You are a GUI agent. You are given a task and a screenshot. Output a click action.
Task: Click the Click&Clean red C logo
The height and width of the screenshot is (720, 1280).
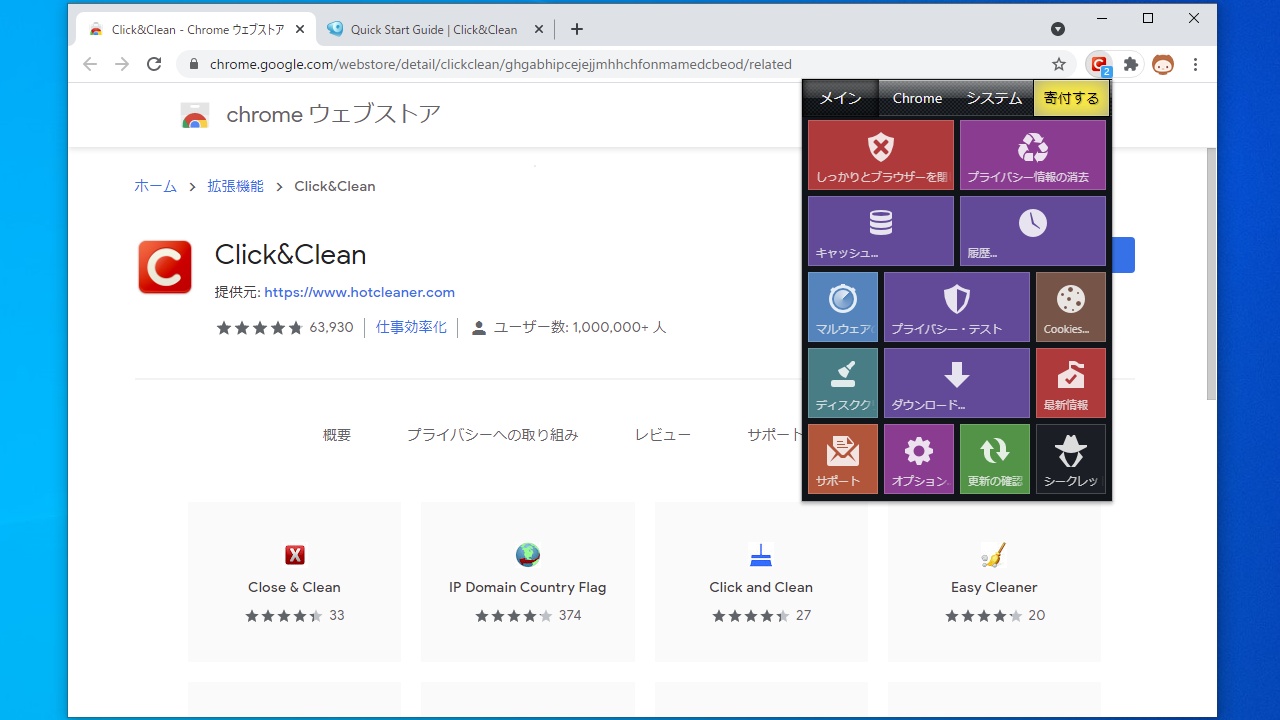coord(165,267)
